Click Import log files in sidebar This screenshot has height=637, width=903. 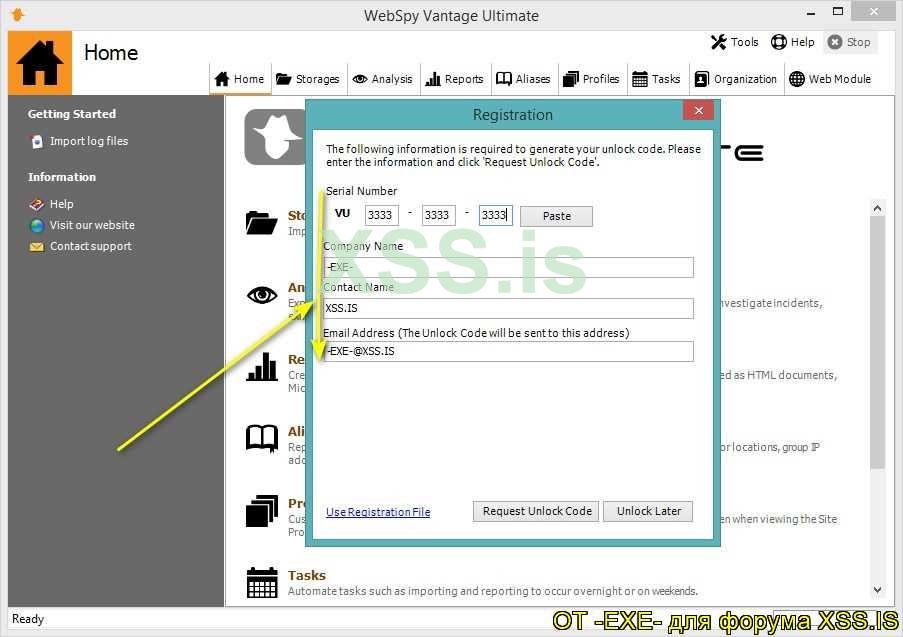coord(89,141)
